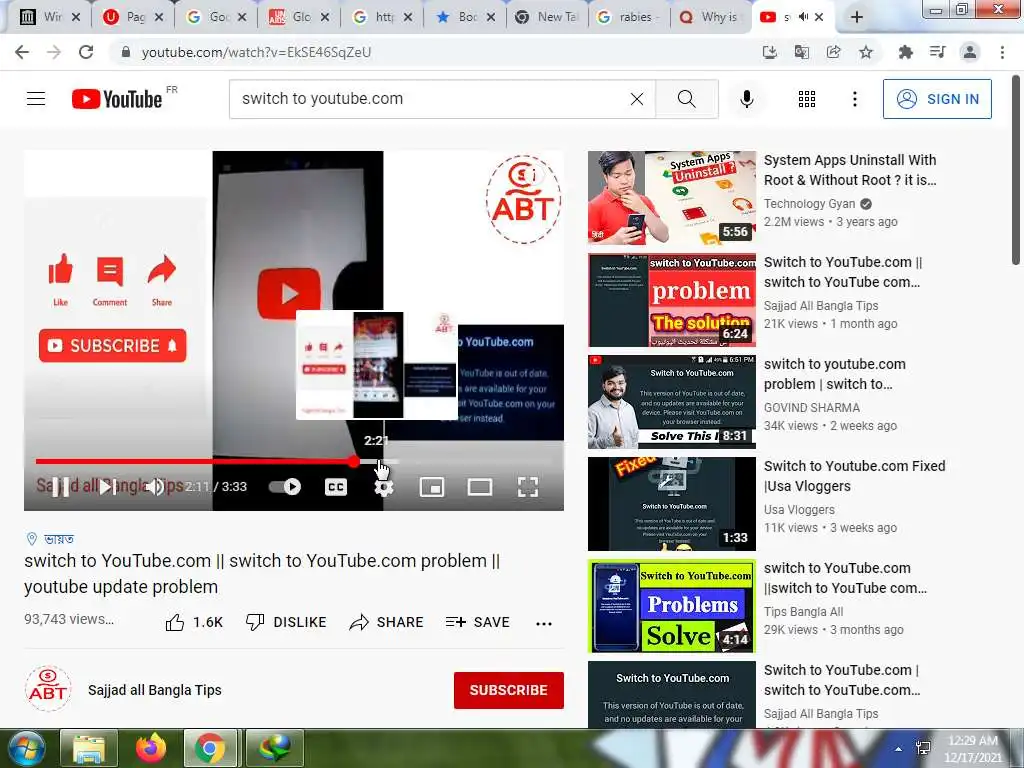Screen dimensions: 1024x768
Task: Open more actions ellipsis under video
Action: [x=543, y=624]
